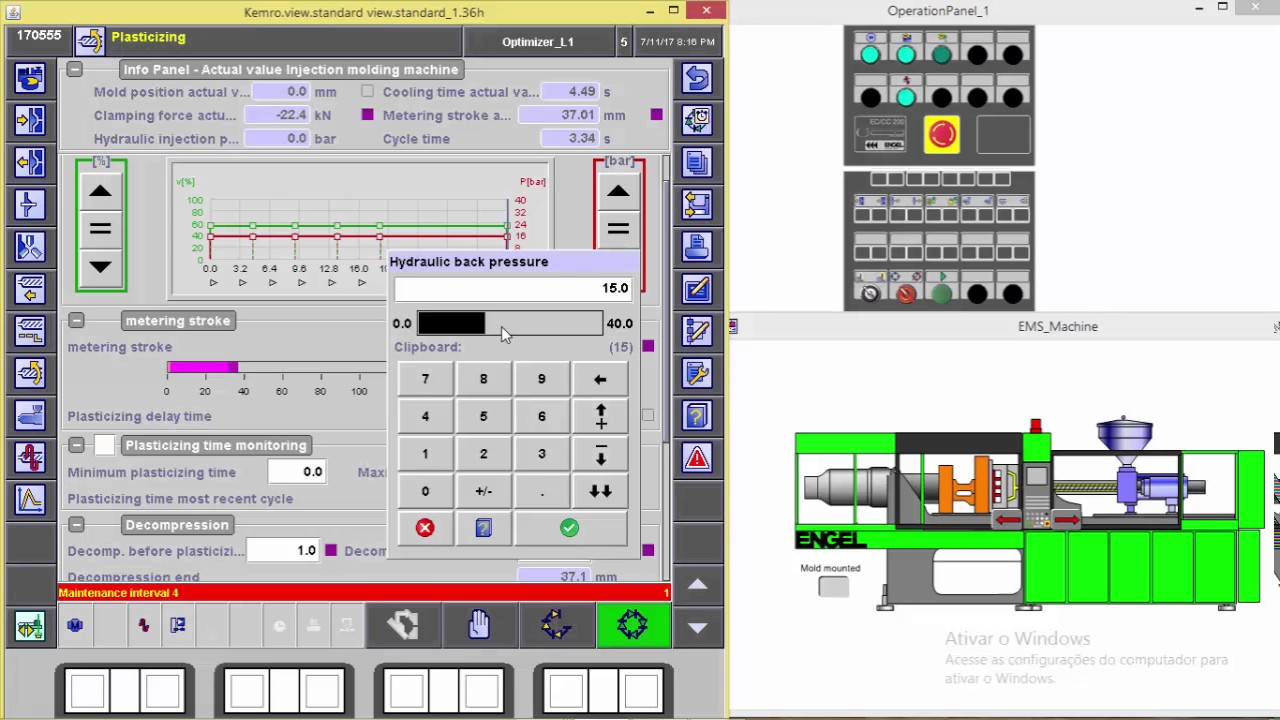Open the red heating coil icon in left sidebar
The width and height of the screenshot is (1280, 720).
[x=30, y=457]
